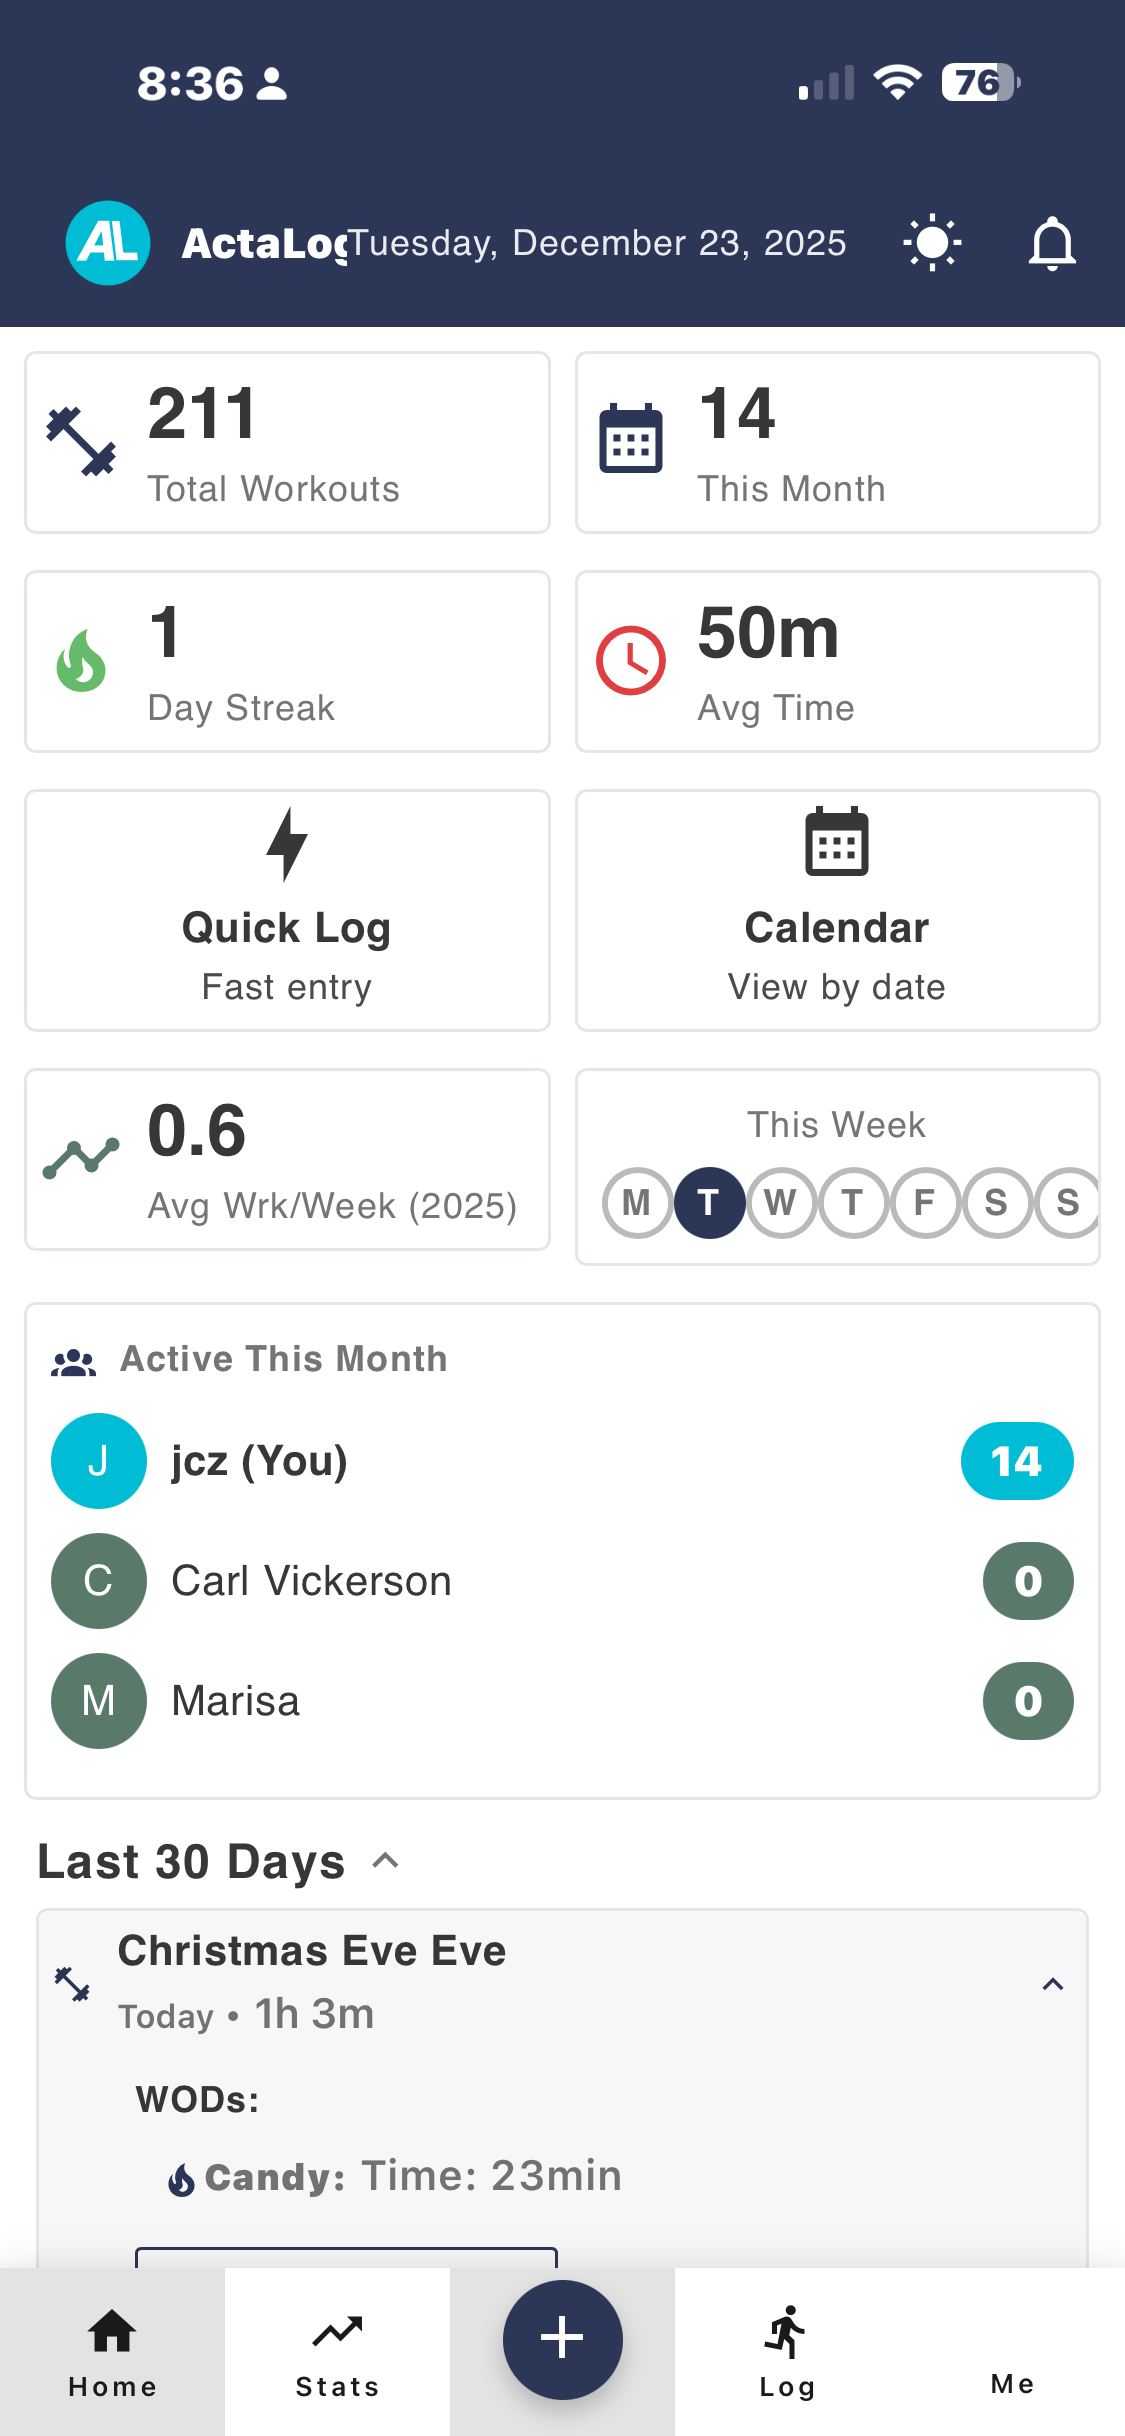Image resolution: width=1125 pixels, height=2436 pixels.
Task: Select Monday circle in This Week
Action: (636, 1202)
